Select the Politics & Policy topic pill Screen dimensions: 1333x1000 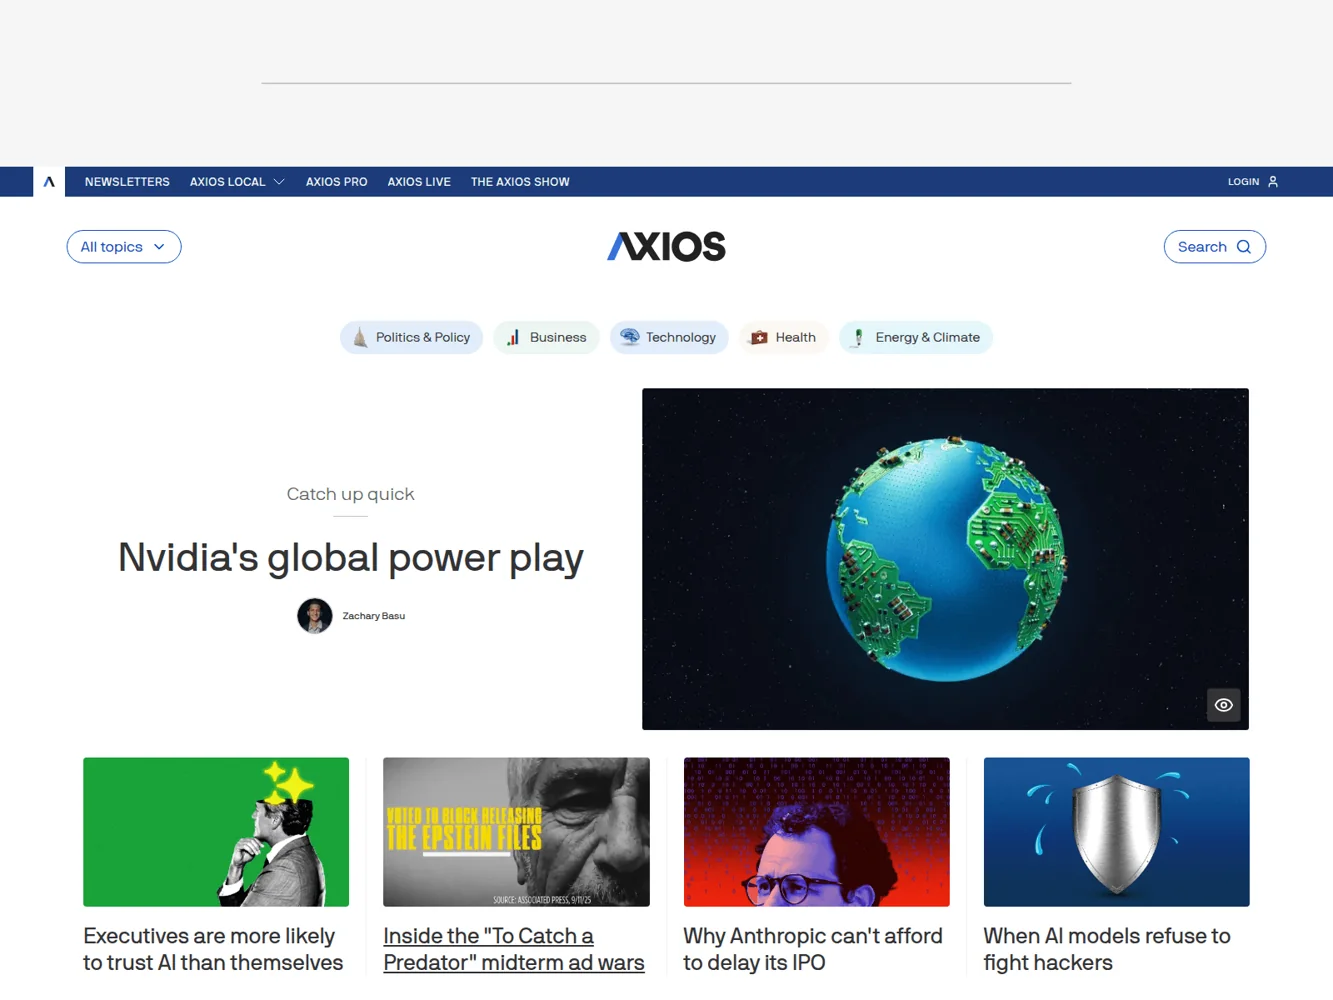(x=412, y=338)
